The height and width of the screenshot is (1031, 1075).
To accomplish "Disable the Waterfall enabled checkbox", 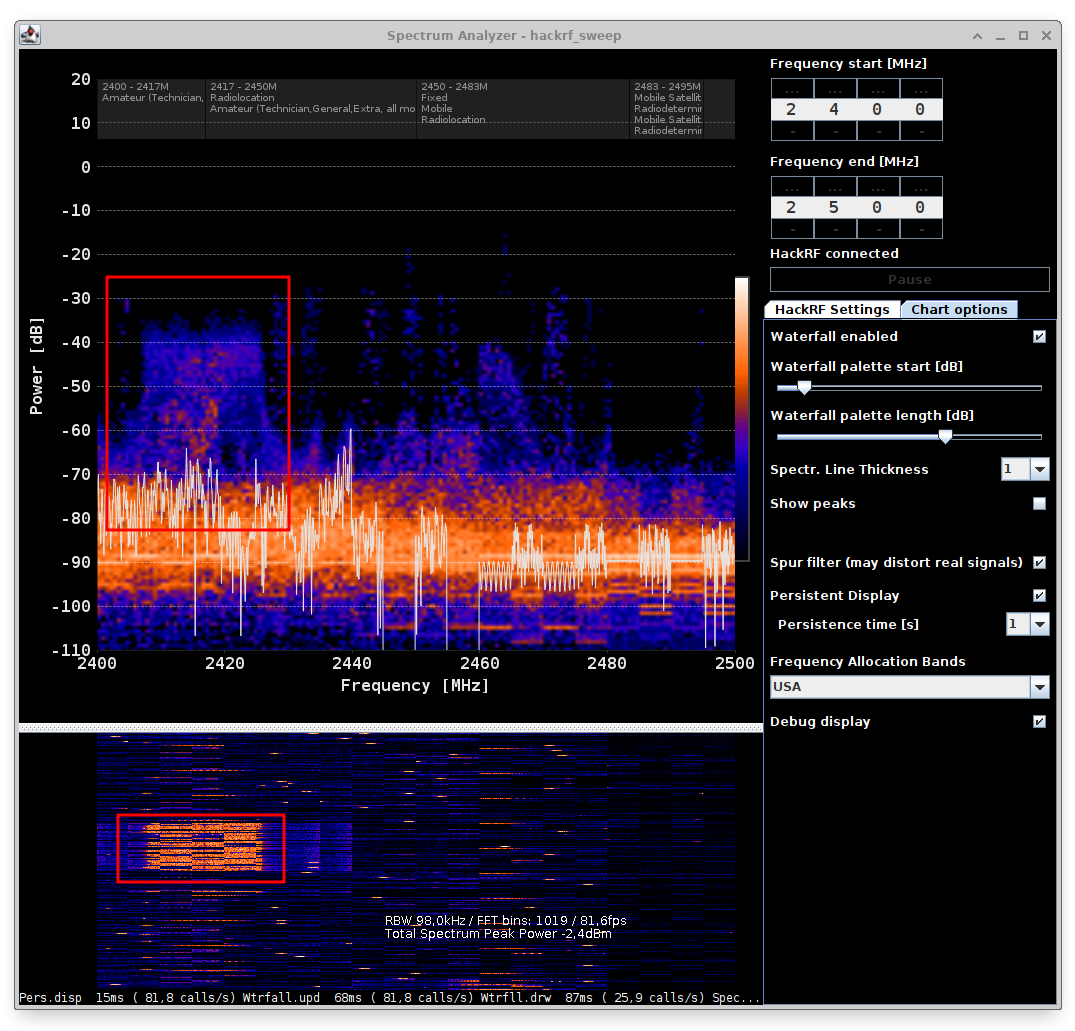I will pos(1039,337).
